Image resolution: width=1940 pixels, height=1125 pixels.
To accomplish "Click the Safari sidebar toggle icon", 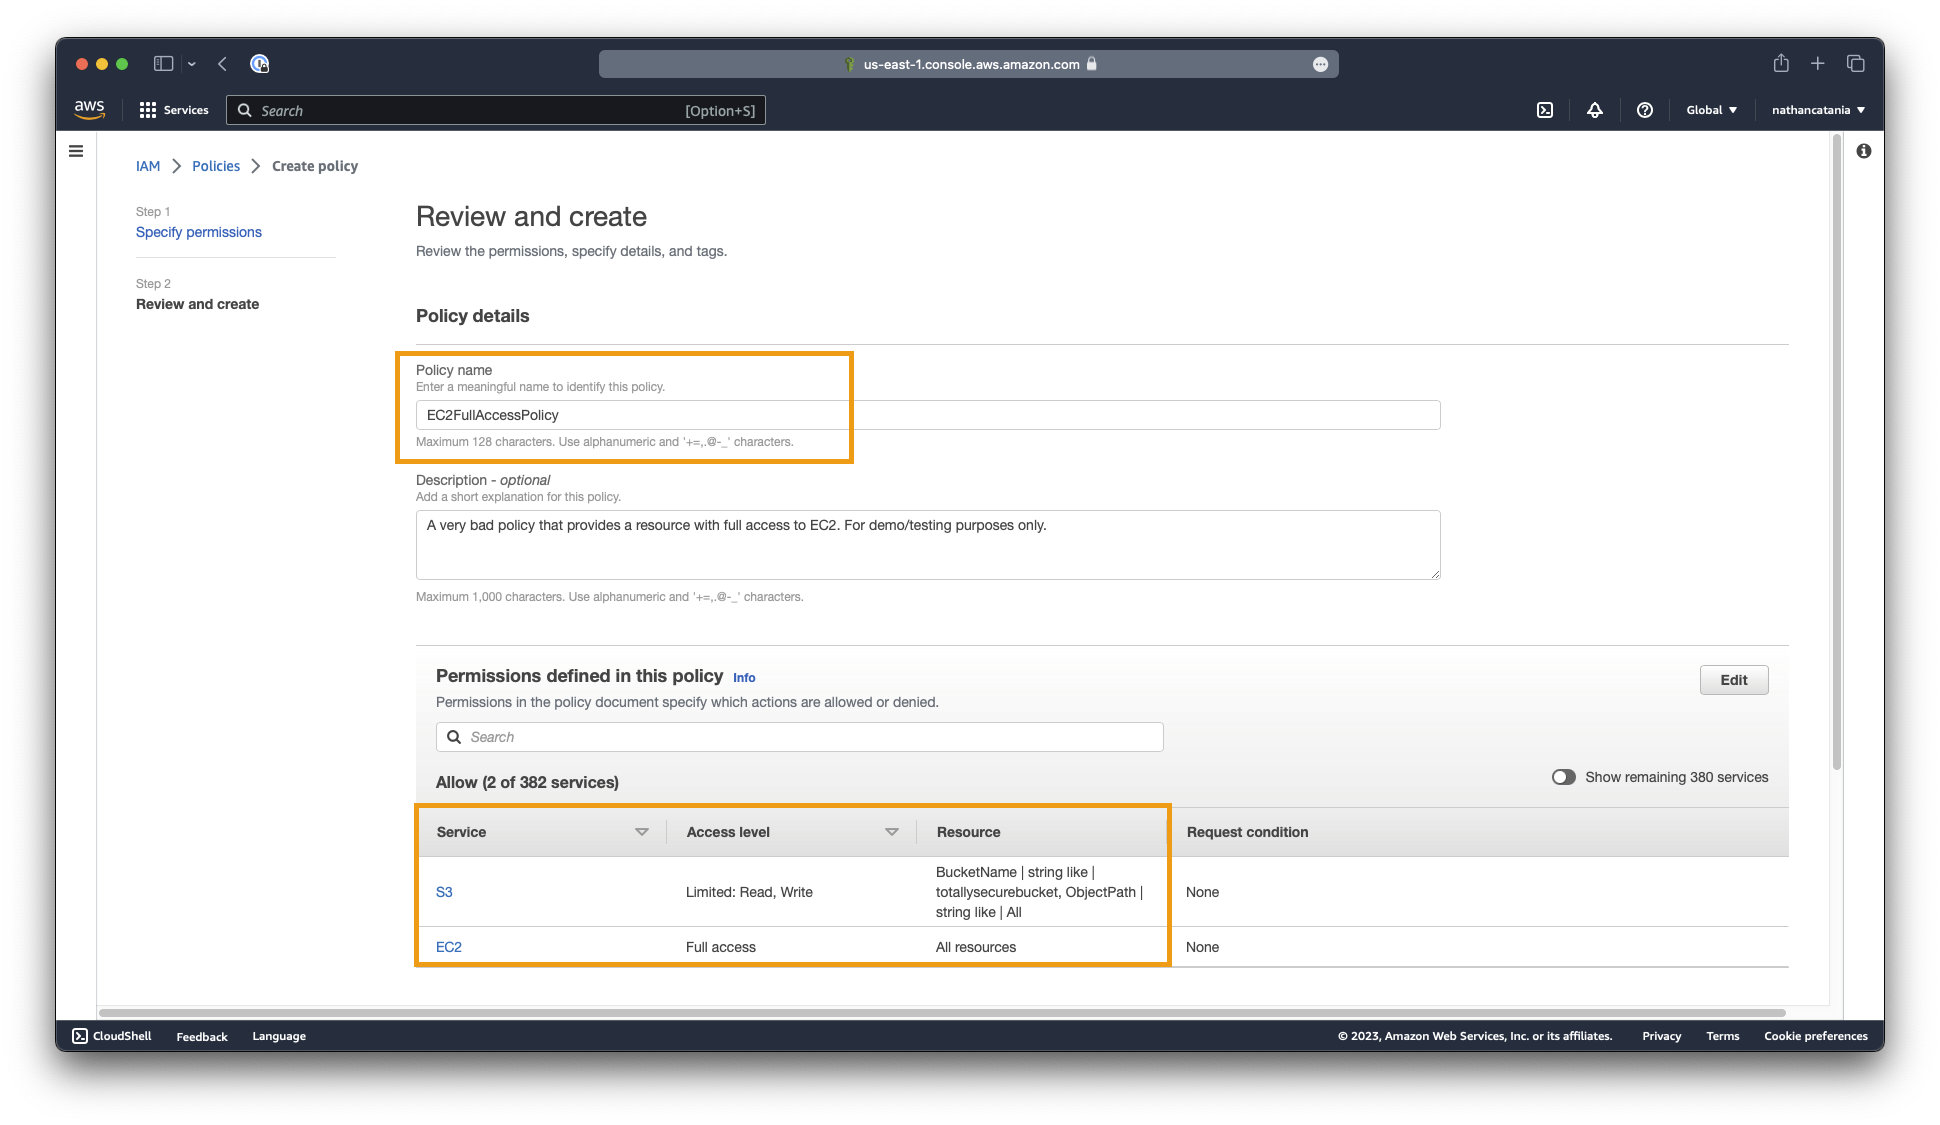I will point(163,64).
